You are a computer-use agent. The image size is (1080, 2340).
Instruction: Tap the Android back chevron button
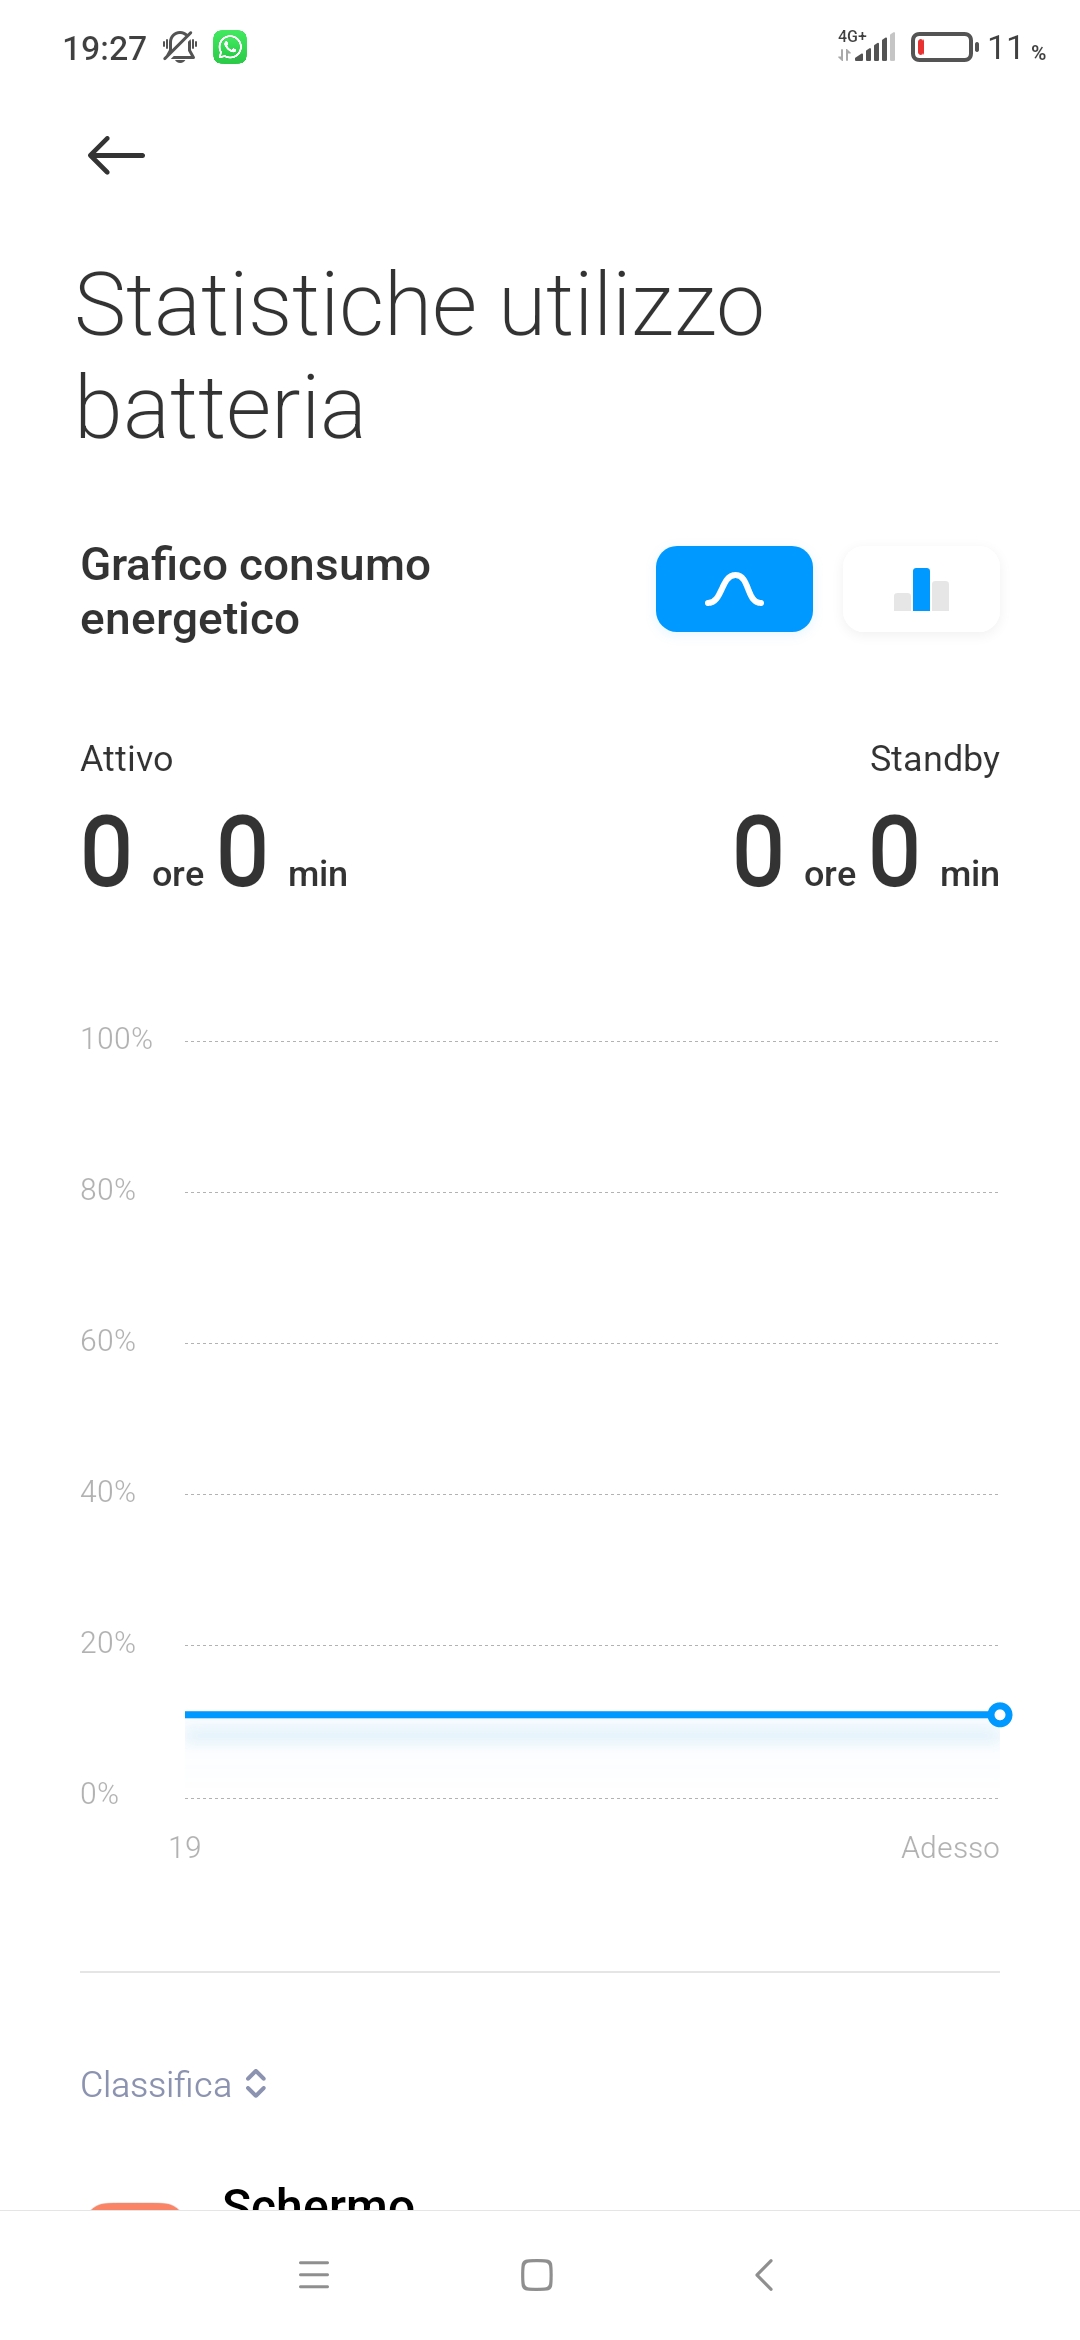pyautogui.click(x=764, y=2275)
